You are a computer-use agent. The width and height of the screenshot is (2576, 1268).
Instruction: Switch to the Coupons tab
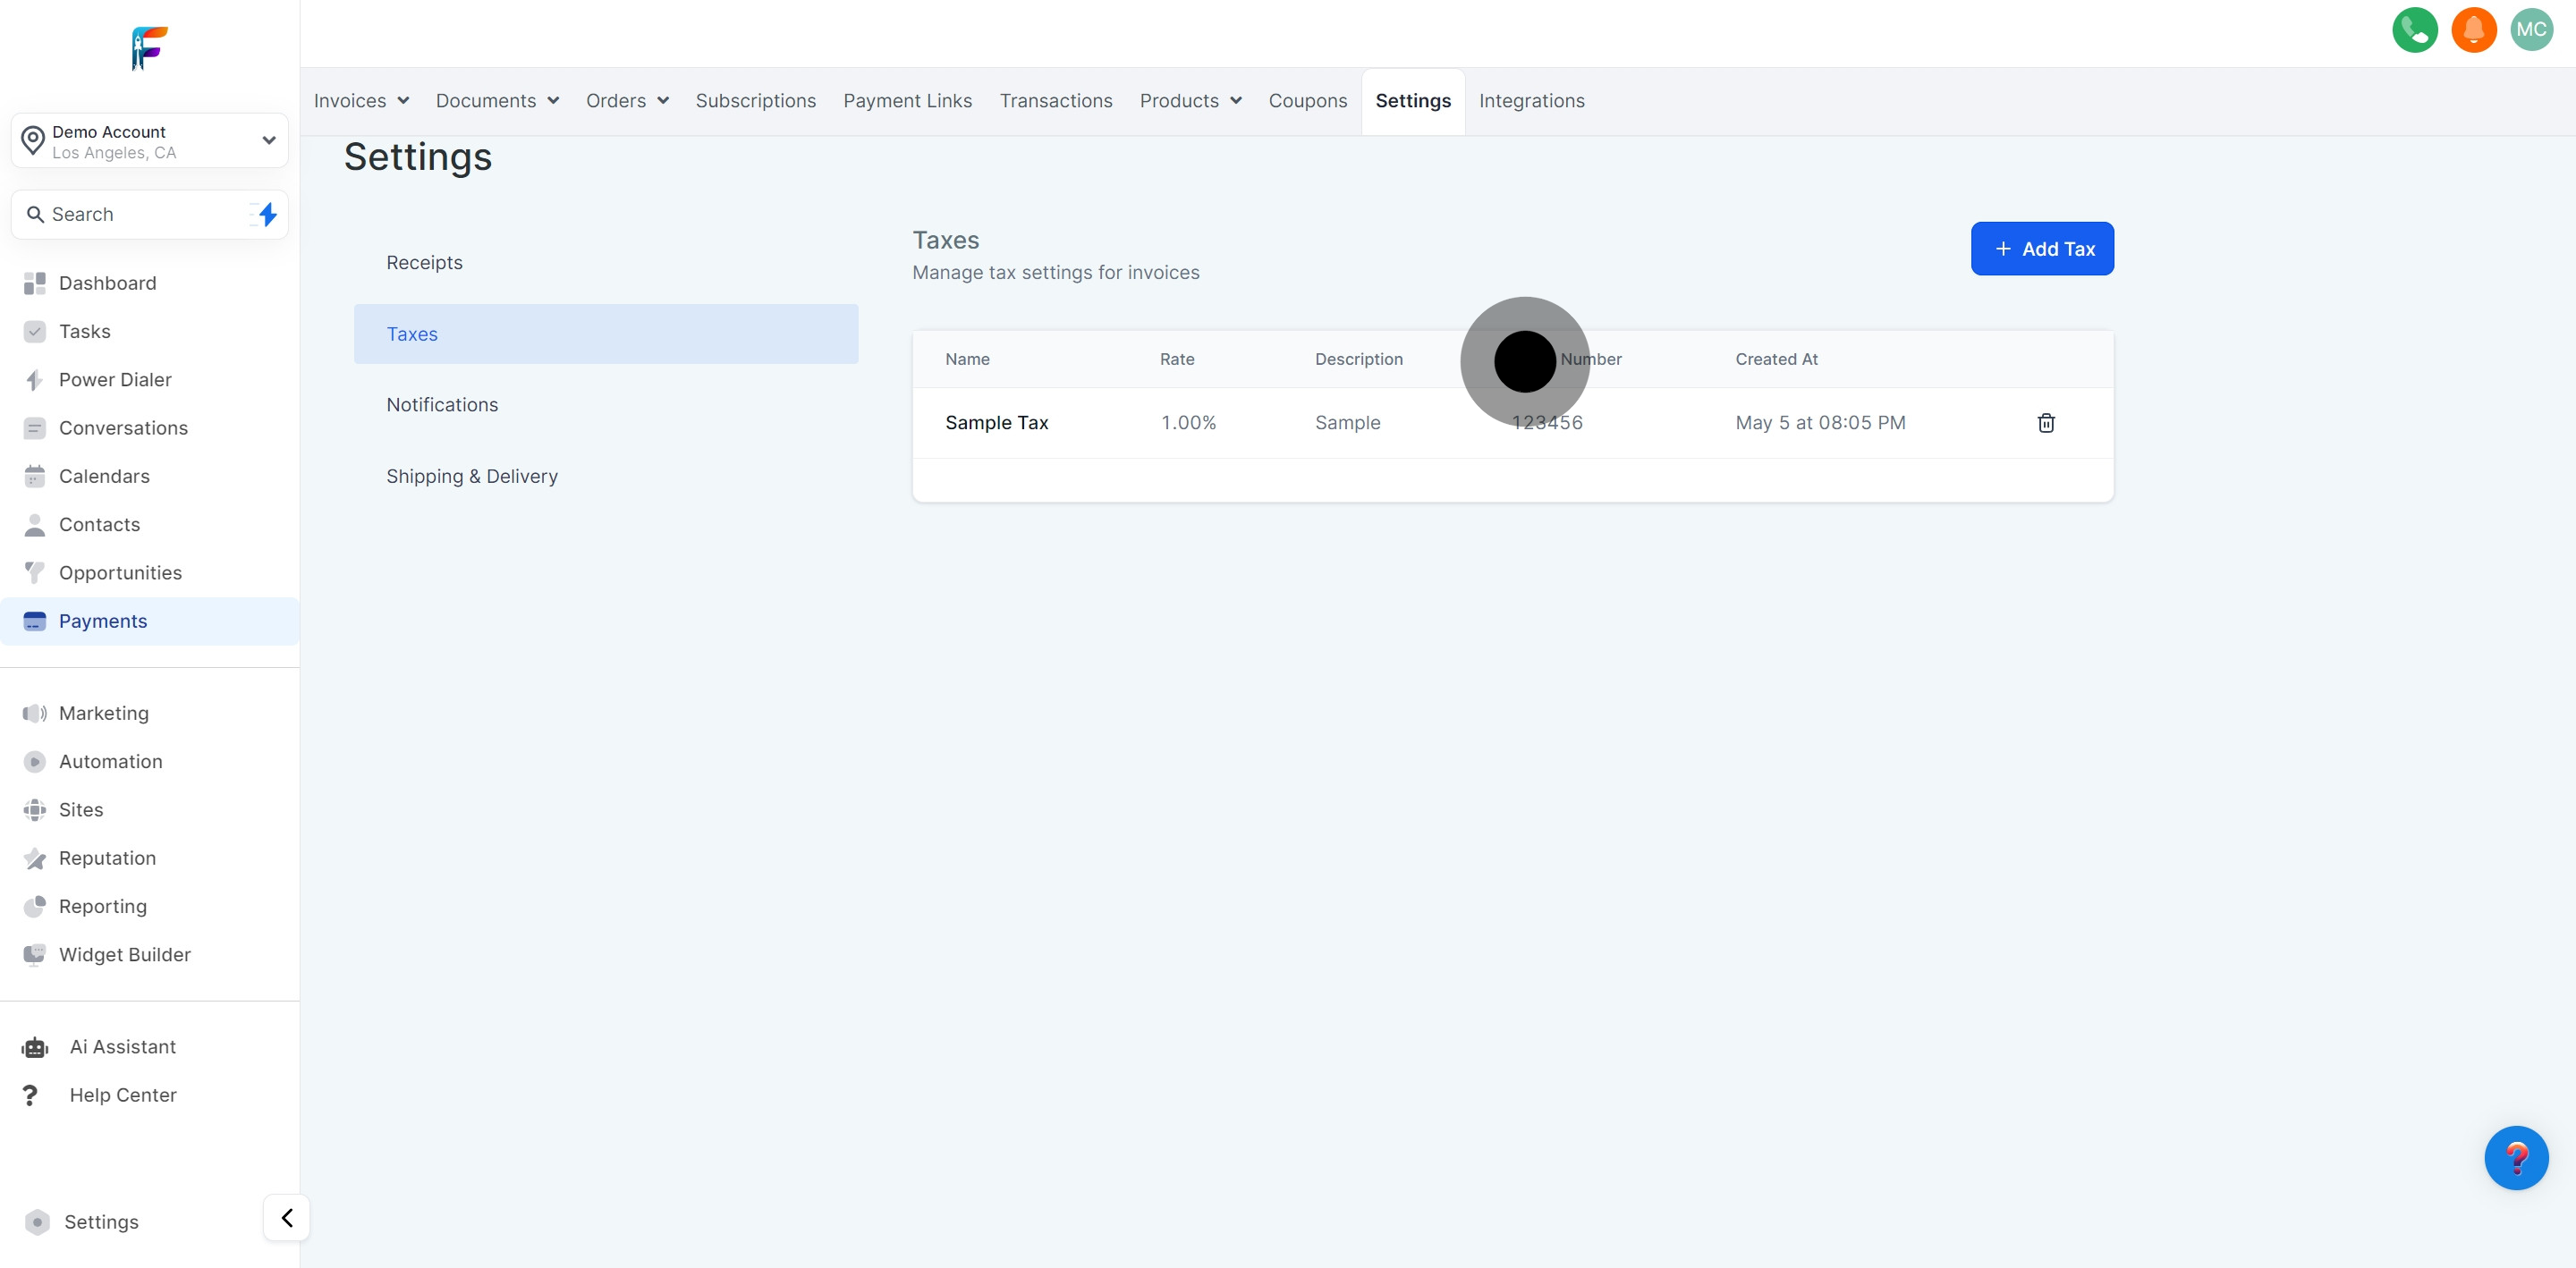(1308, 100)
